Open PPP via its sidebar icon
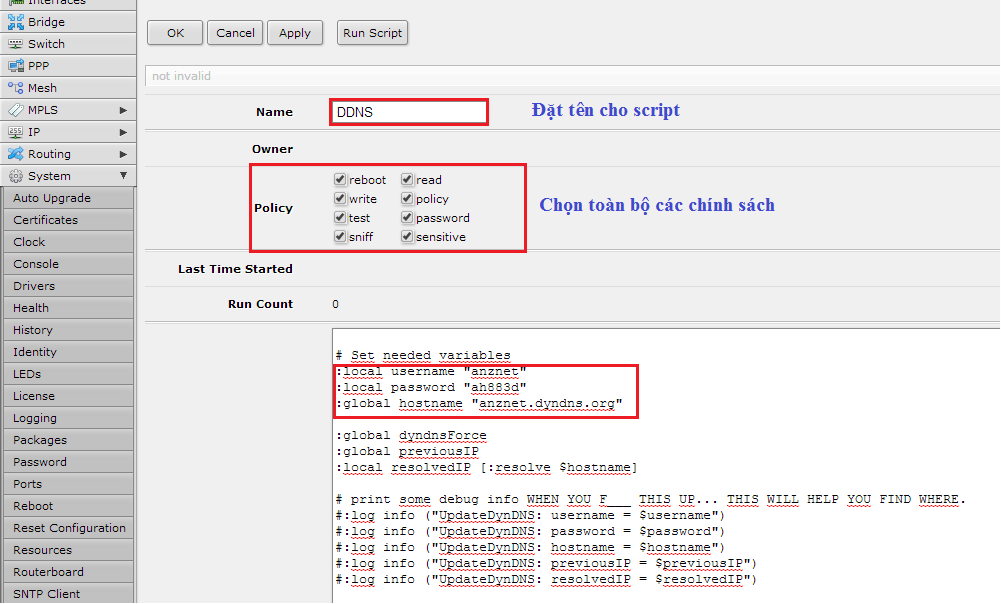 point(15,66)
